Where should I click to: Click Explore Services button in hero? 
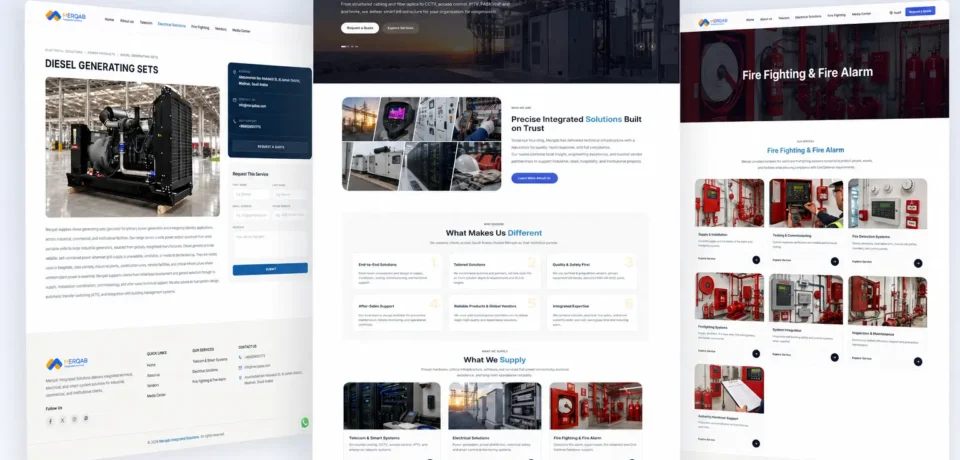tap(400, 28)
